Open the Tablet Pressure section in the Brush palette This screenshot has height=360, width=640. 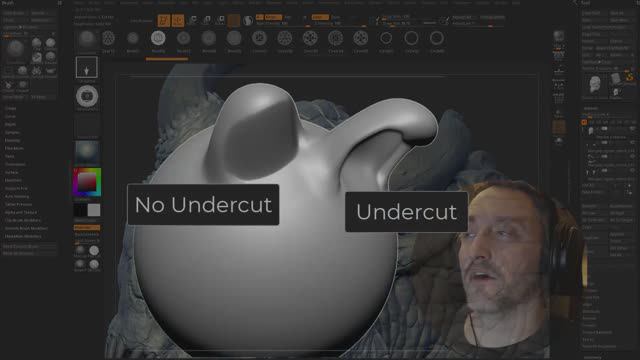(x=18, y=204)
